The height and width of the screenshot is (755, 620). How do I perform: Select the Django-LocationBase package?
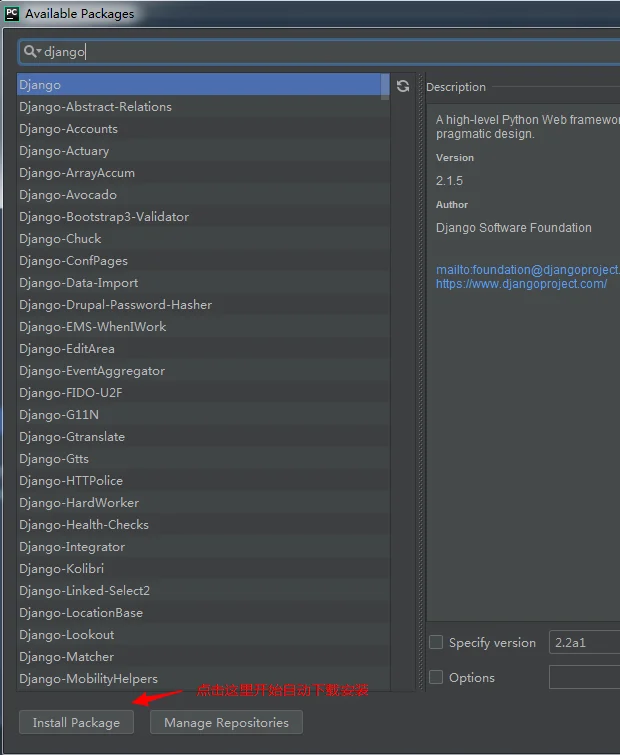point(204,612)
